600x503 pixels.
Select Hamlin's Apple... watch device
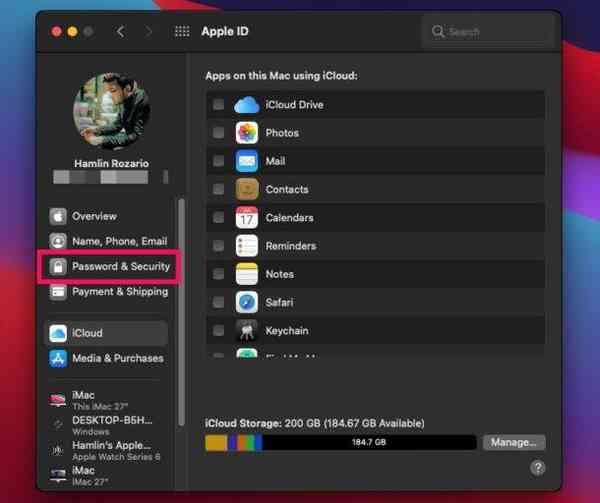107,451
